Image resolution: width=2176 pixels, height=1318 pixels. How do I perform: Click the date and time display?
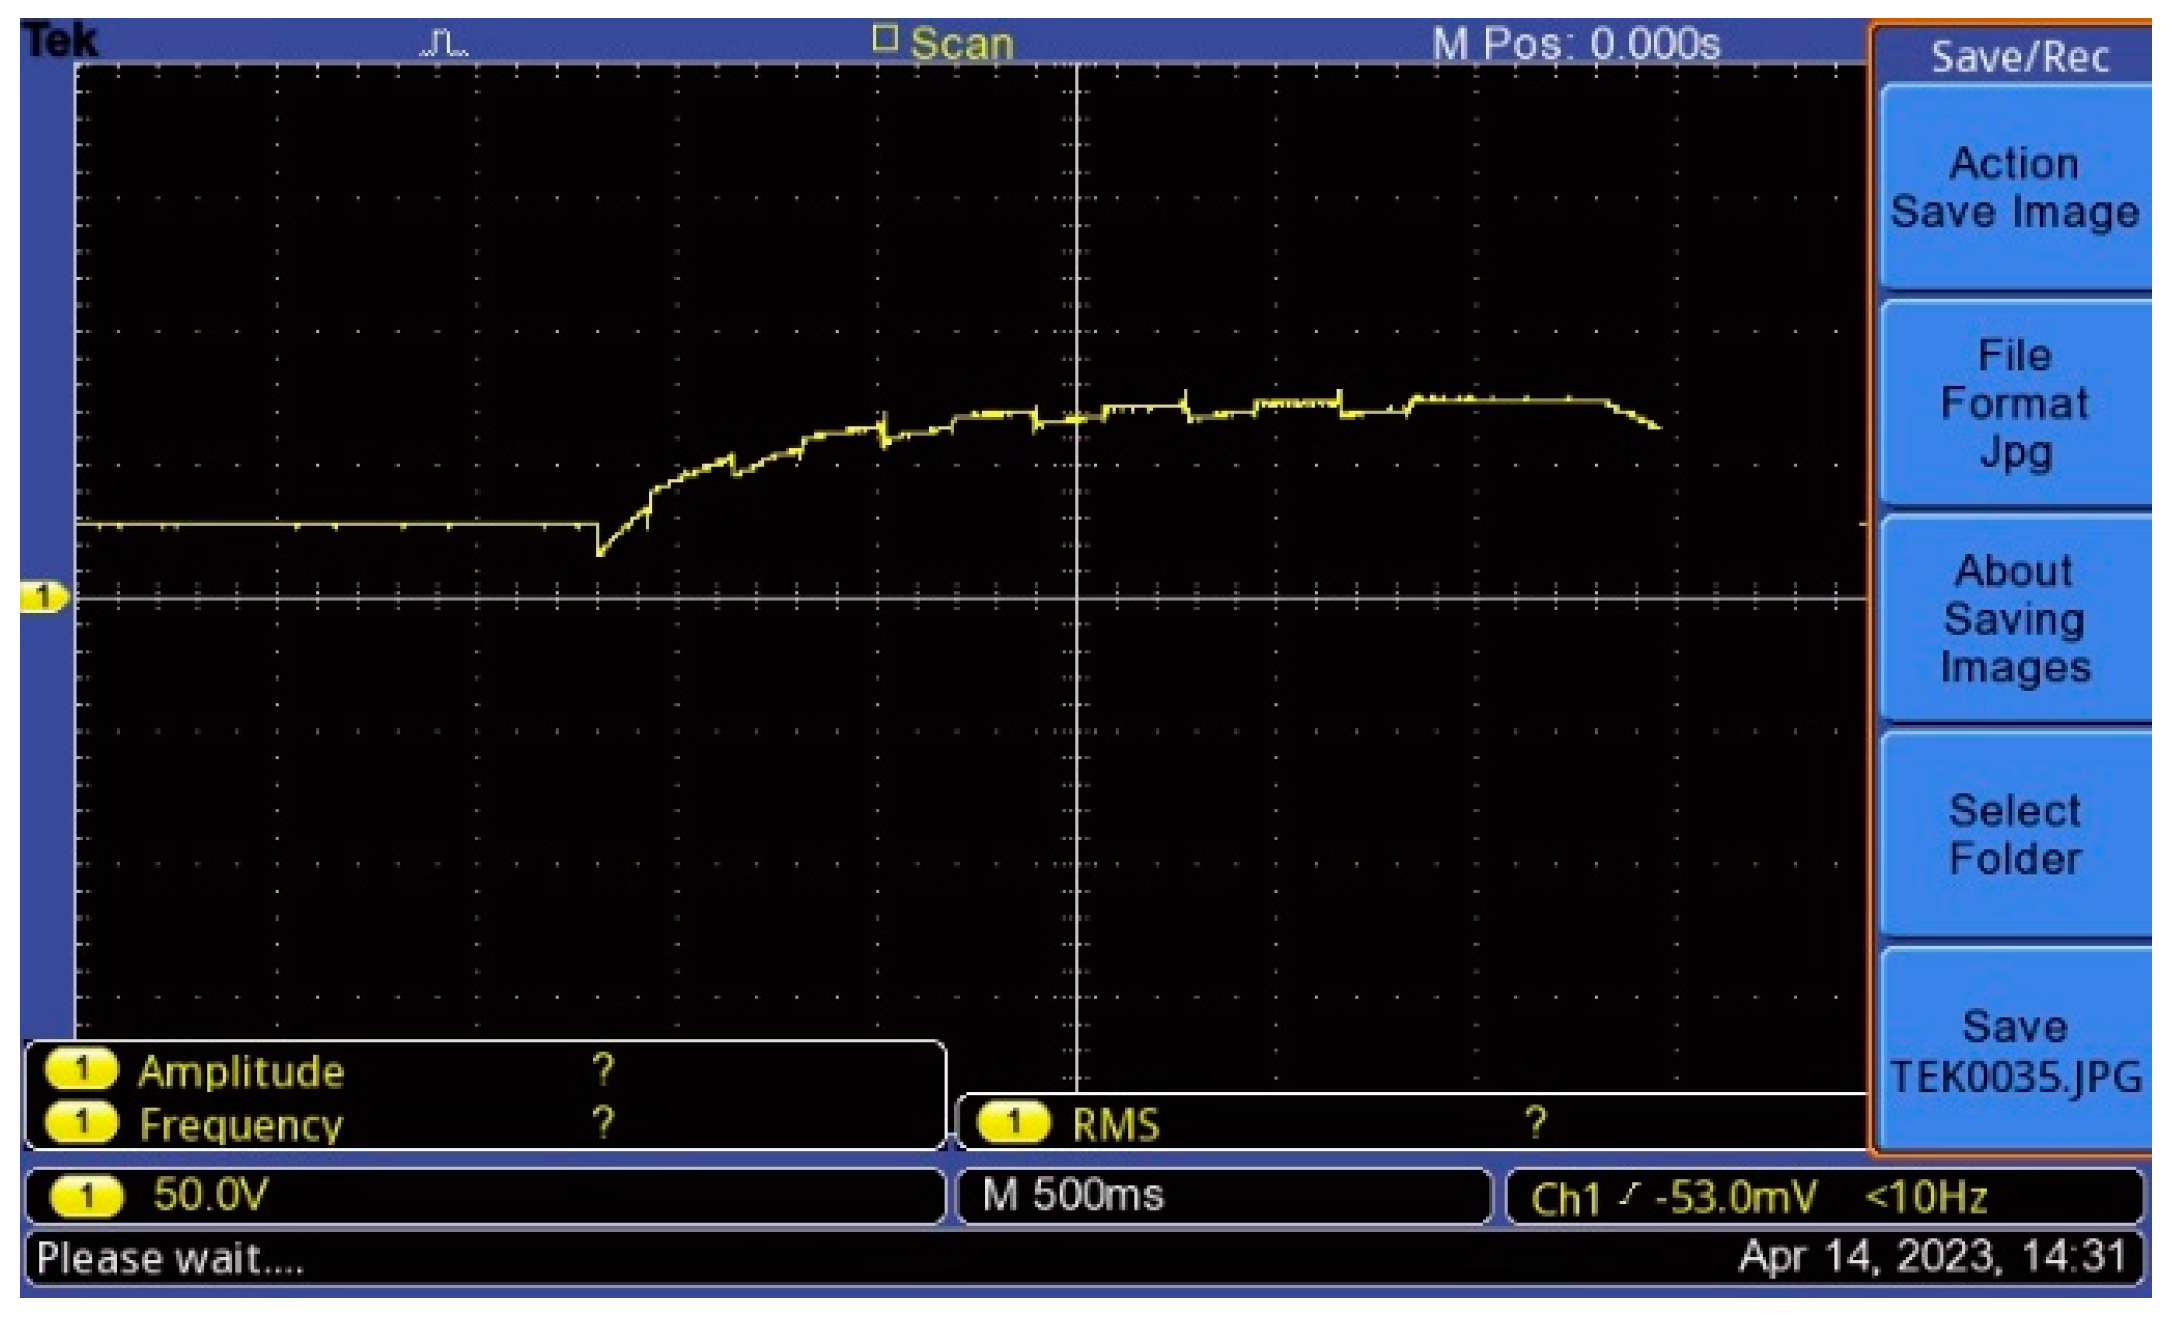tap(1931, 1256)
